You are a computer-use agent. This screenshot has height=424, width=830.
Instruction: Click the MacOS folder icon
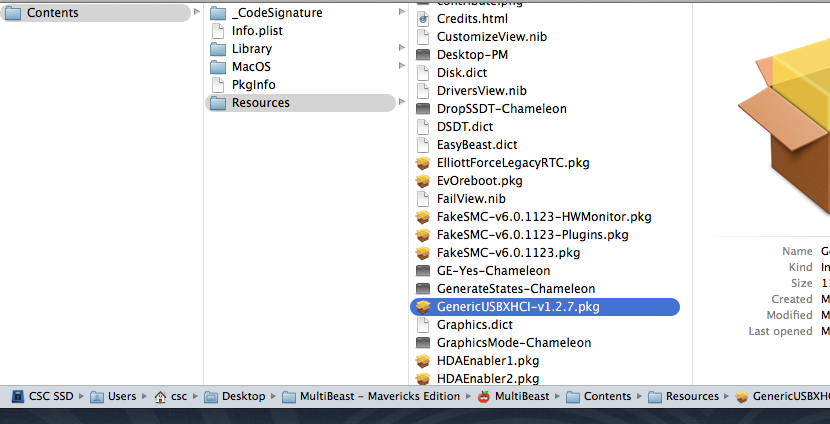218,67
